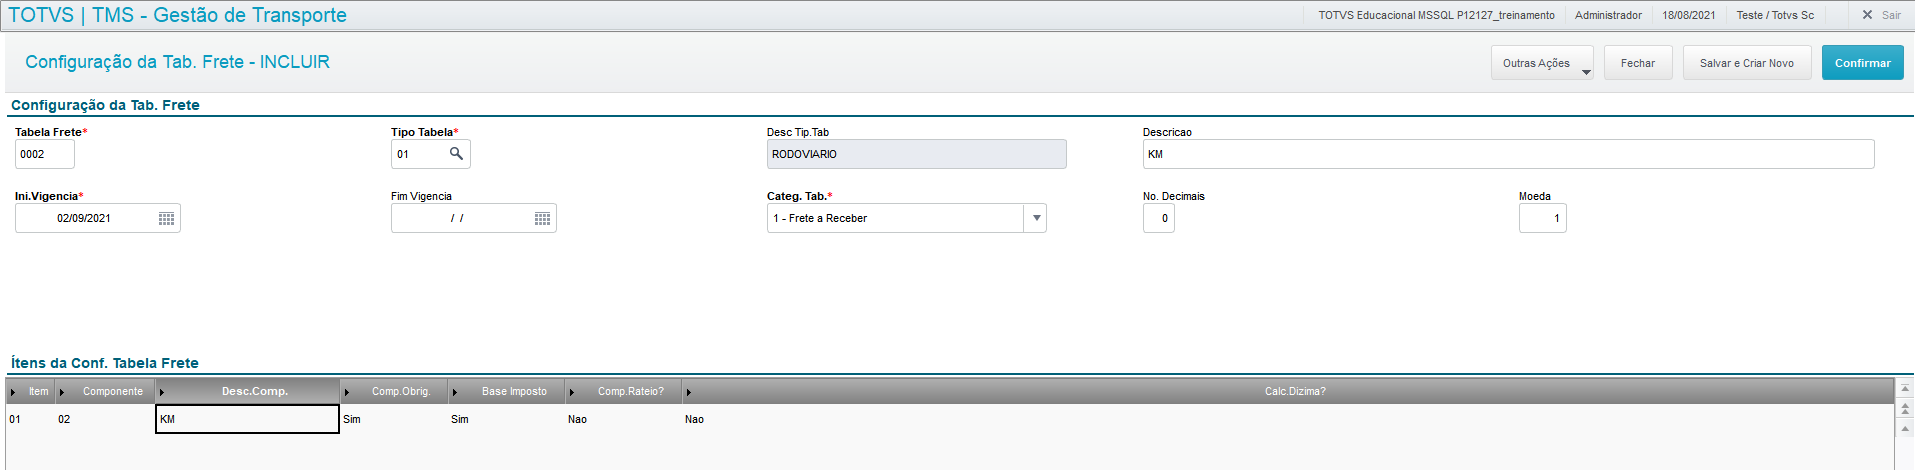This screenshot has width=1915, height=470.
Task: Click the Salvar e Criar Novo button
Action: point(1747,63)
